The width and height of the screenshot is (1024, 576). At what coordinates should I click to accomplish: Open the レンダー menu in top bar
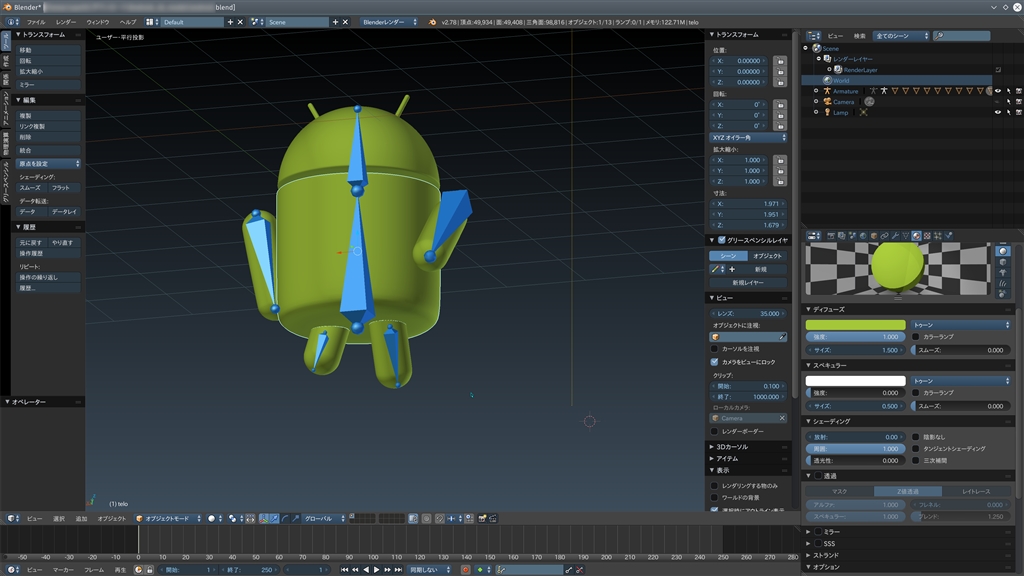pyautogui.click(x=67, y=21)
